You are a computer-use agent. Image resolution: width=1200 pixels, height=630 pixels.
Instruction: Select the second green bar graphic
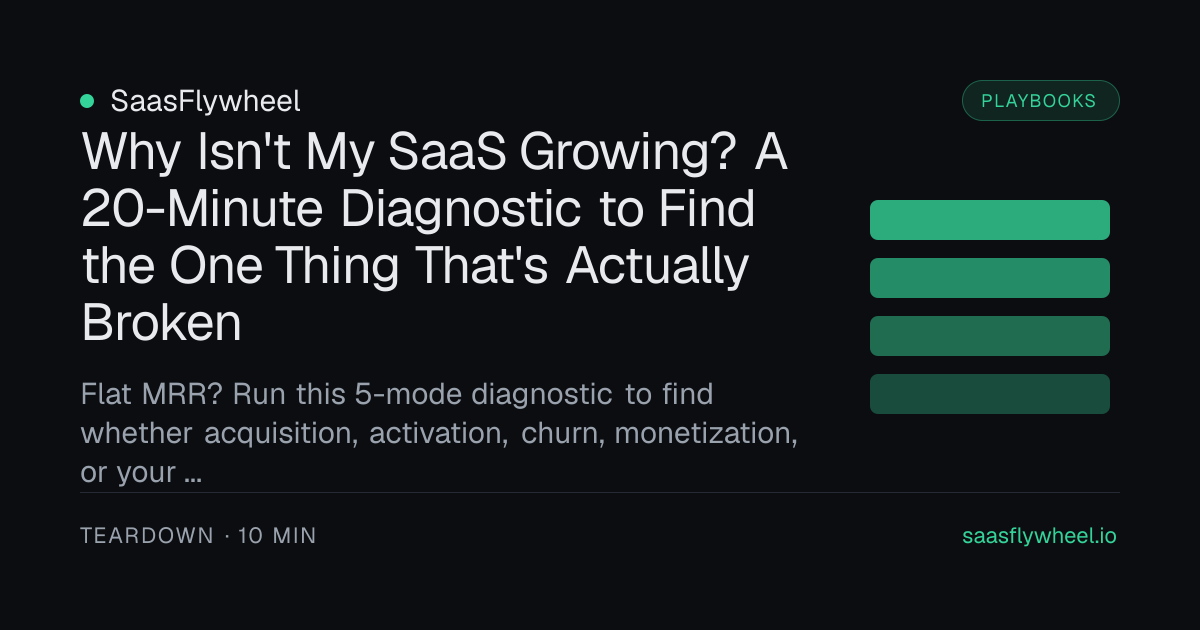(990, 278)
